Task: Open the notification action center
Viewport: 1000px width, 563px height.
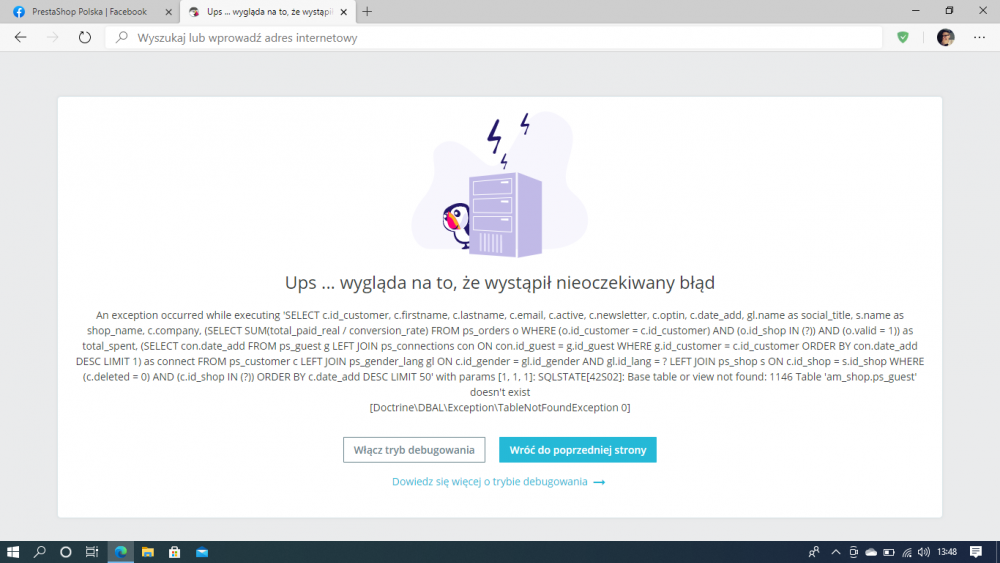Action: [976, 552]
